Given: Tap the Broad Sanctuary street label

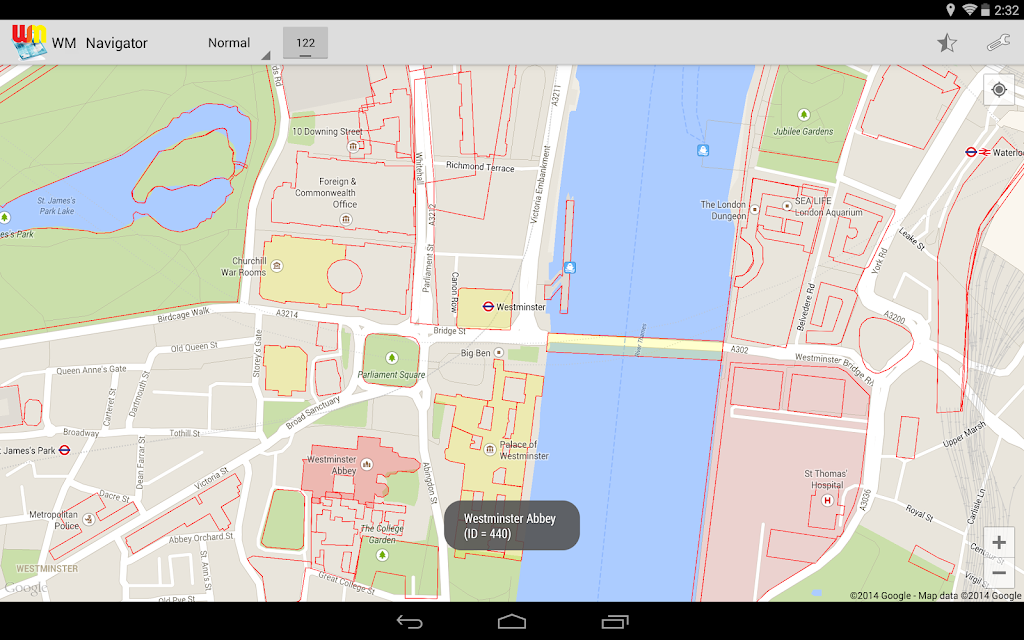Looking at the screenshot, I should click(313, 412).
